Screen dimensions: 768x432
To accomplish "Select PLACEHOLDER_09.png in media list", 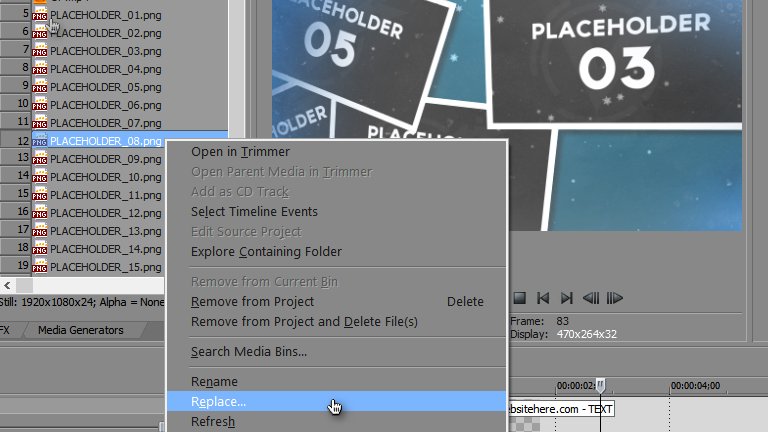I will click(x=106, y=159).
